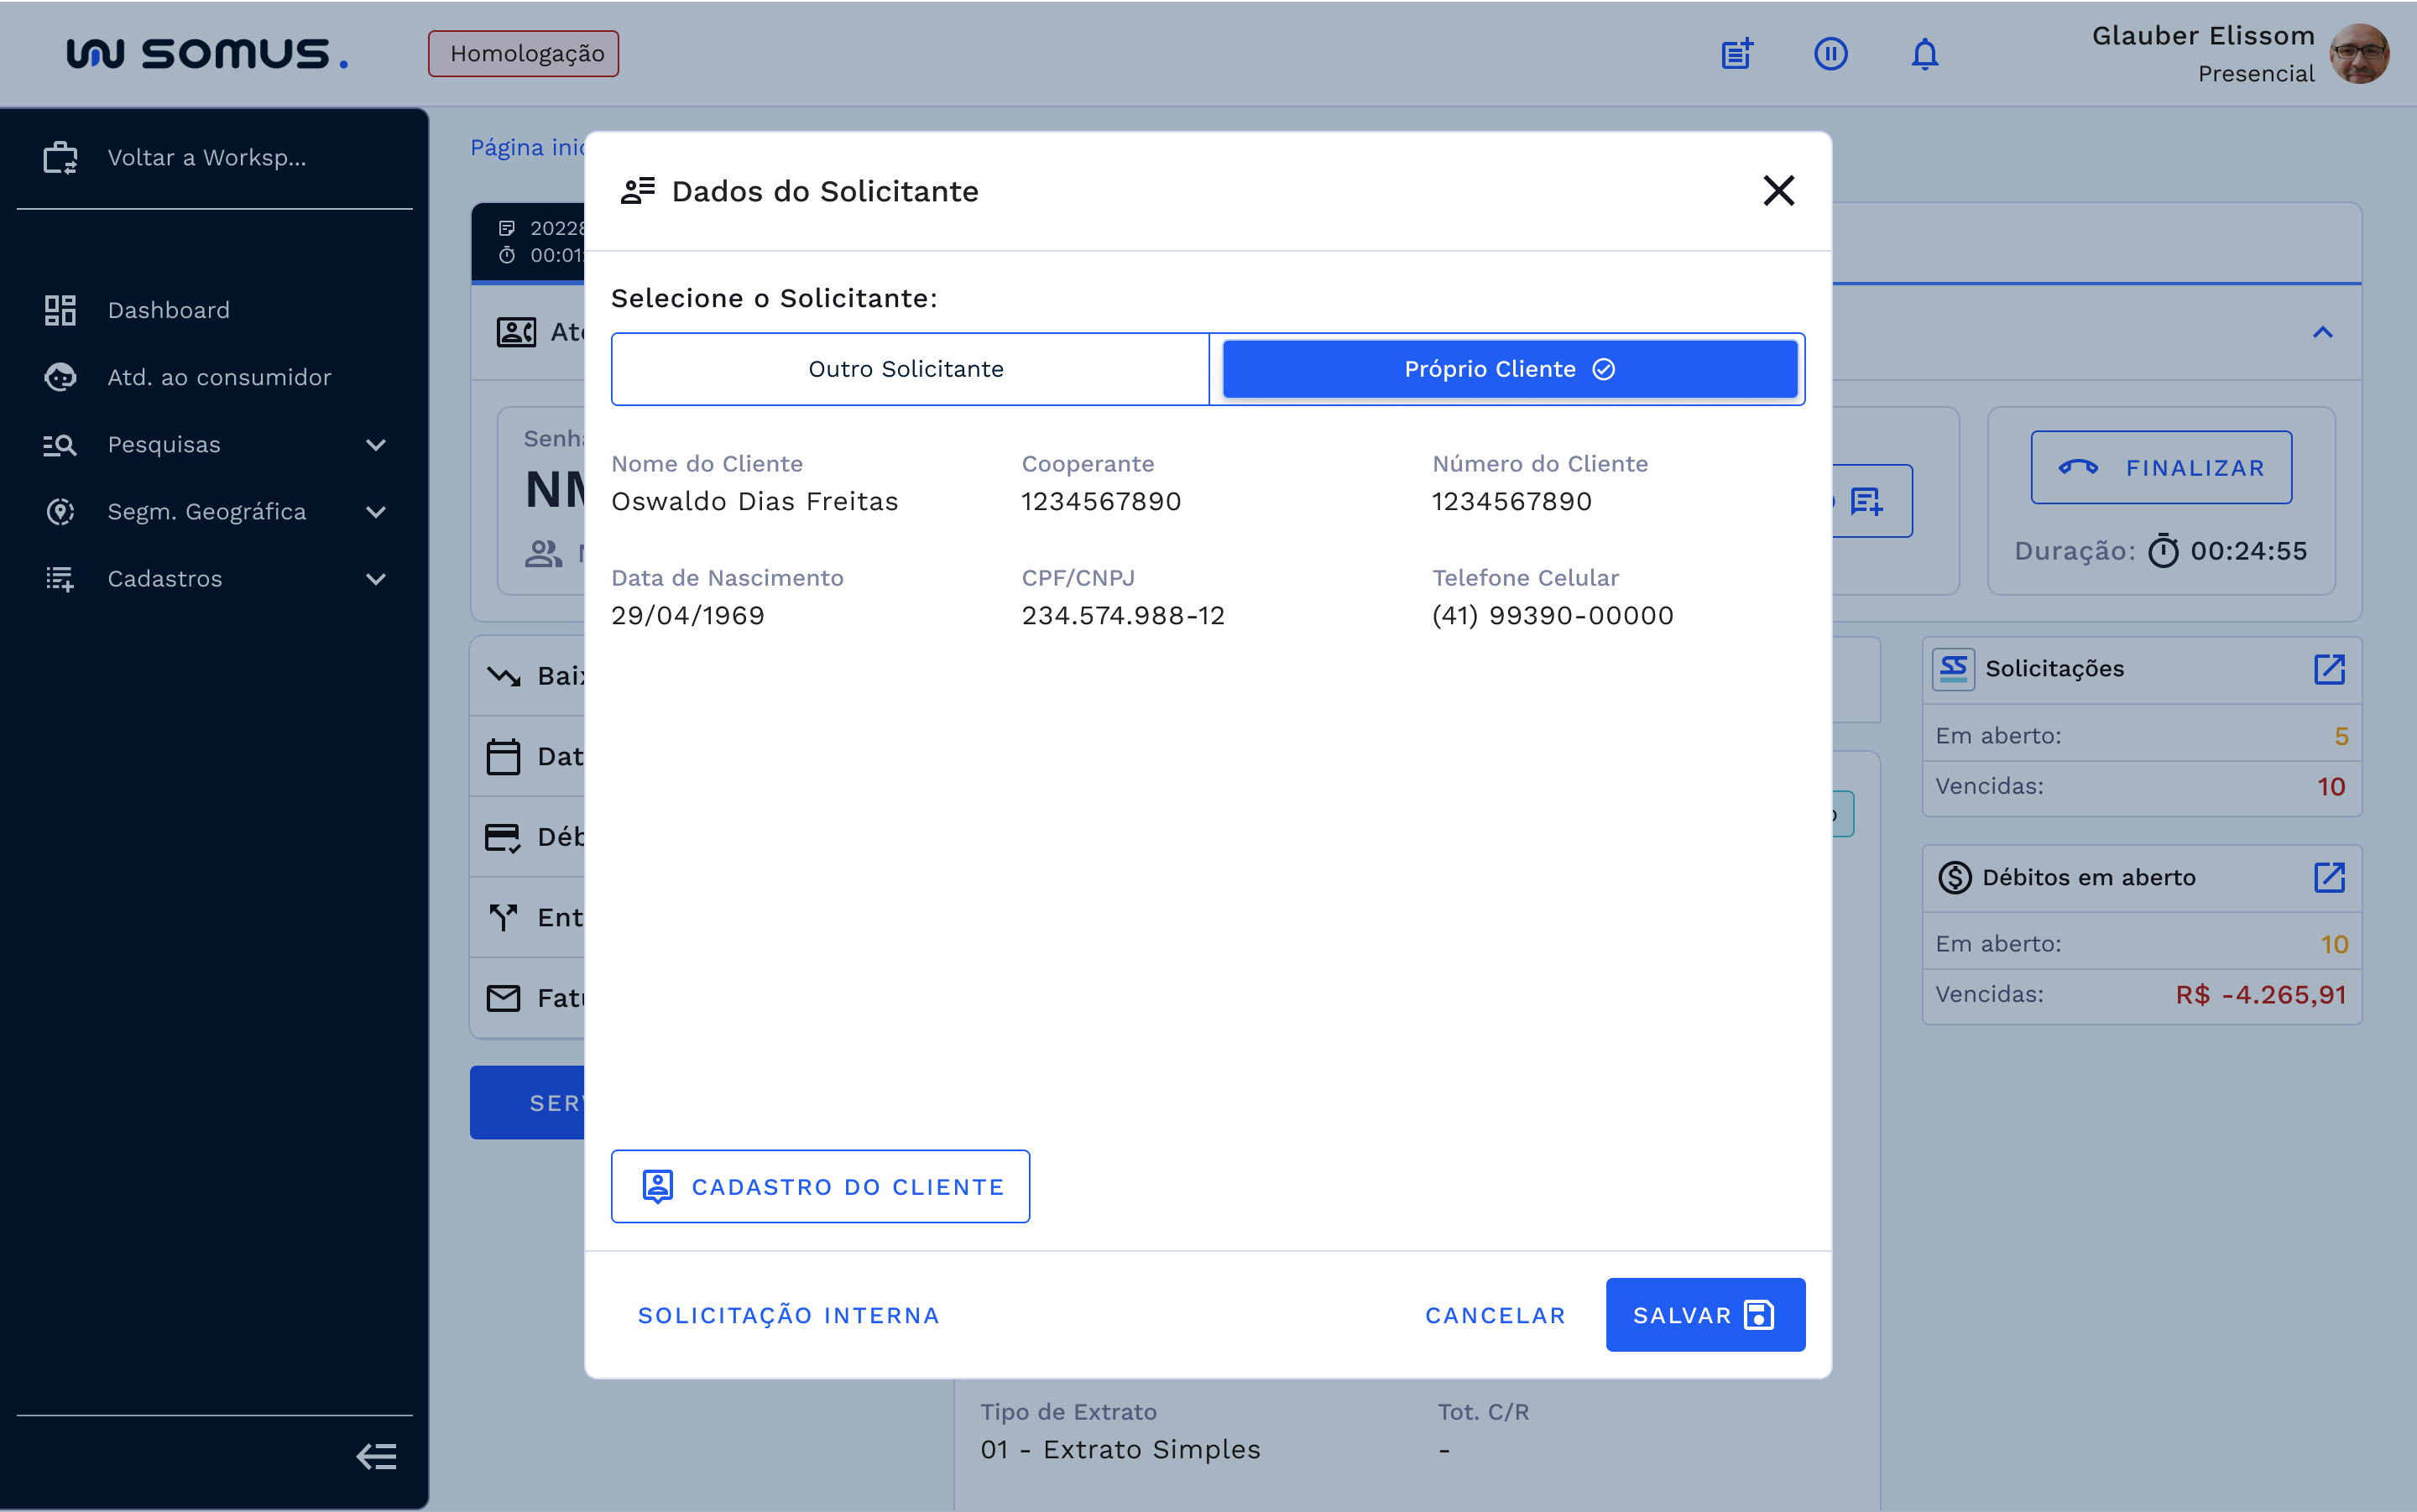Viewport: 2417px width, 1512px height.
Task: Collapse the sidebar with the arrow icon
Action: pos(376,1457)
